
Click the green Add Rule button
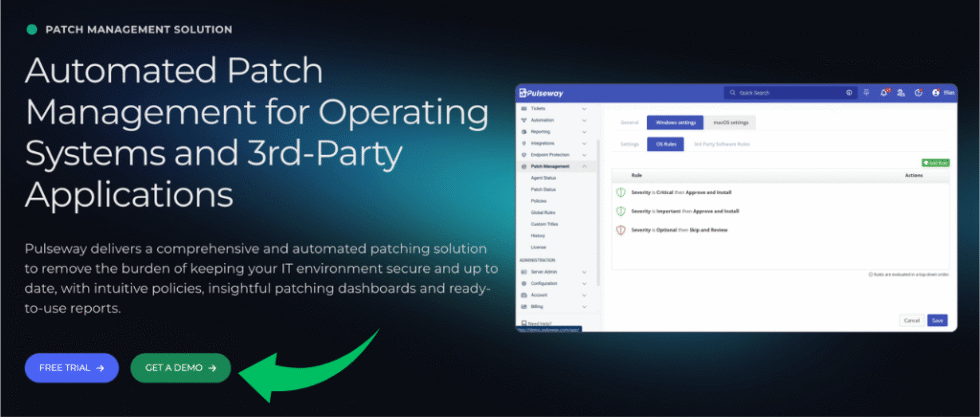click(935, 163)
